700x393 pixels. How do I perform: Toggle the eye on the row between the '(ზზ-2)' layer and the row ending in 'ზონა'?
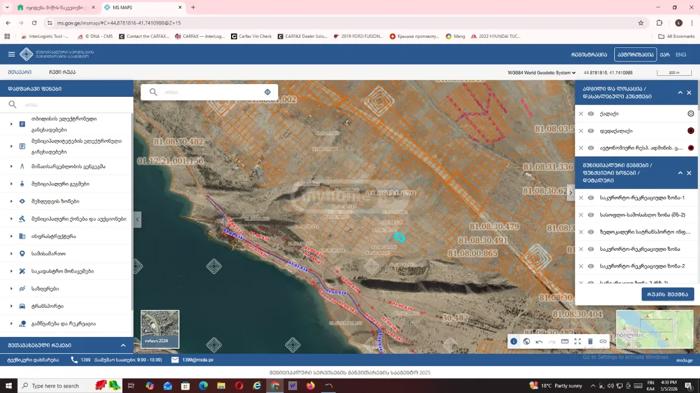tap(591, 232)
